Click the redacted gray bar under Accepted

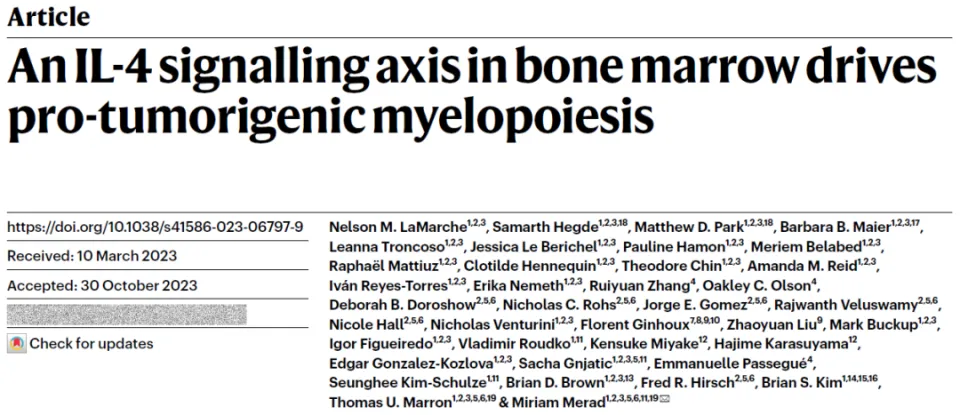pyautogui.click(x=127, y=314)
